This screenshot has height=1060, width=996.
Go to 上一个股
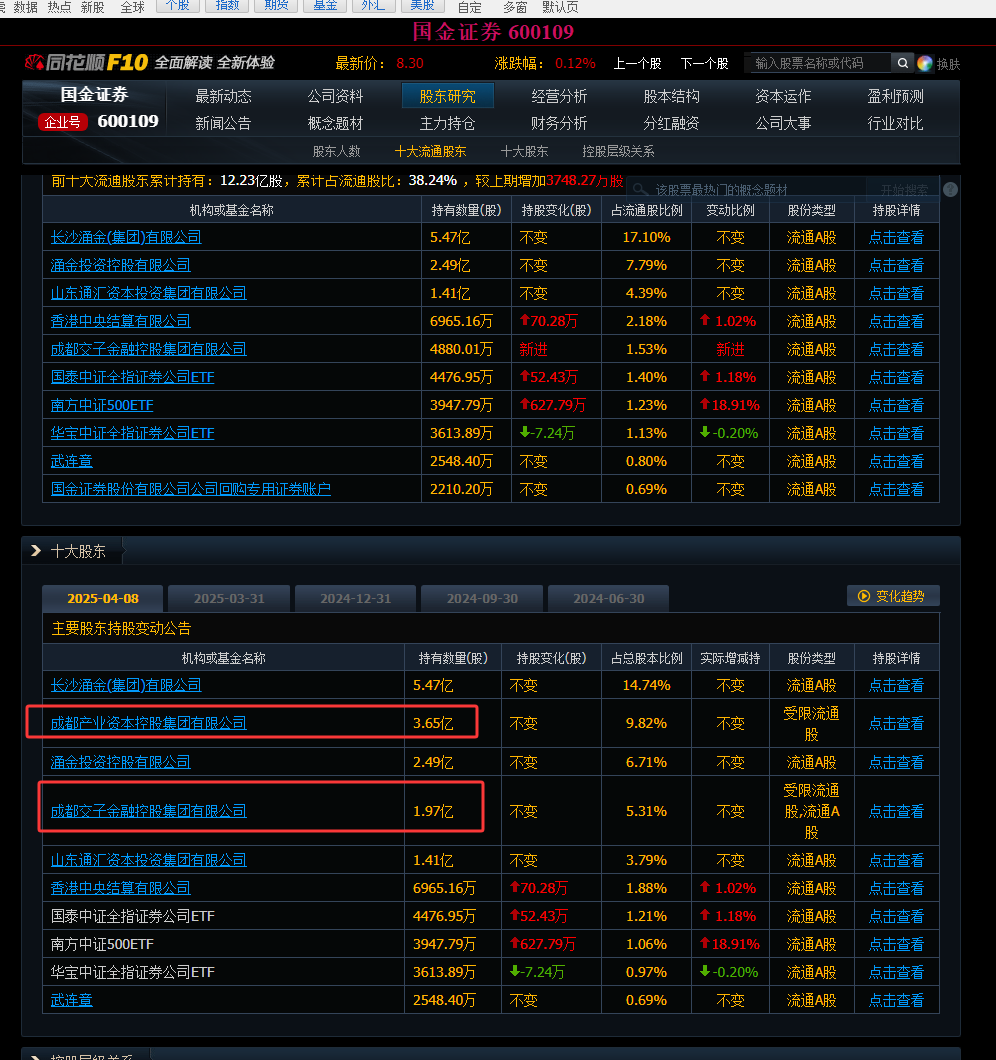point(637,64)
